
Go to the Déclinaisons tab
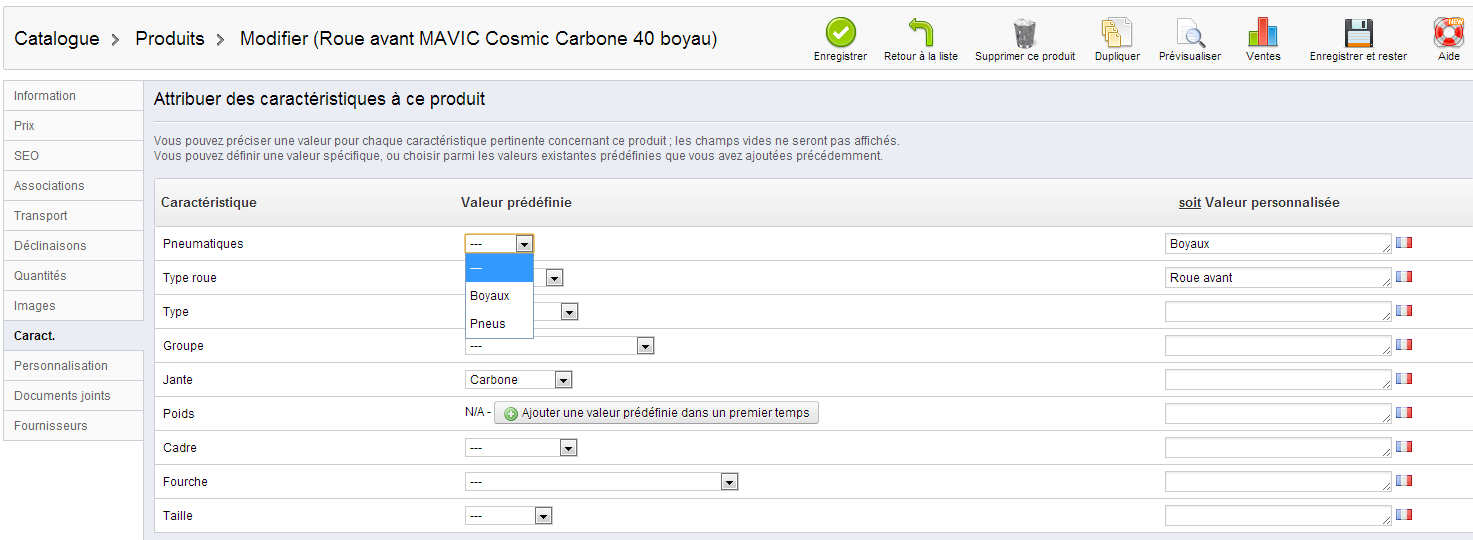click(x=73, y=246)
